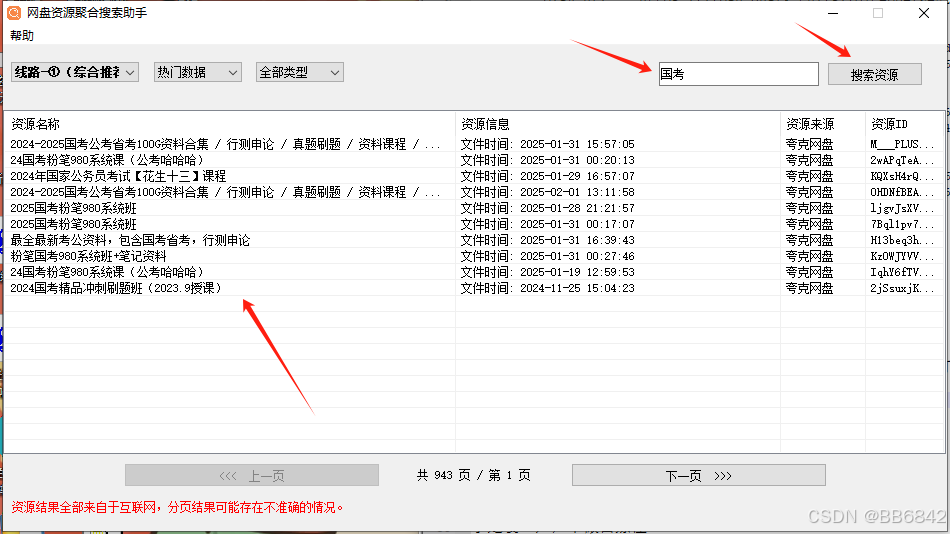This screenshot has width=950, height=534.
Task: Click 夸克网盘 source in the 冲刺刷题班 row
Action: (809, 288)
